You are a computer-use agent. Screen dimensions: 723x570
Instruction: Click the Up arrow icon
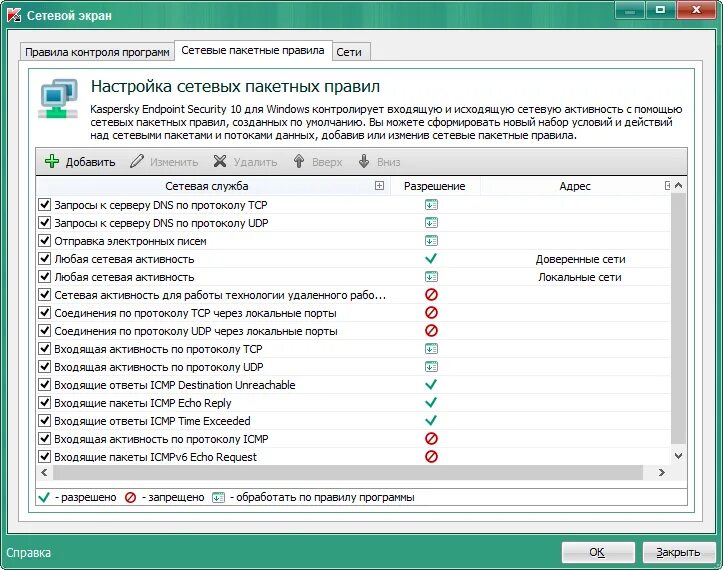click(299, 161)
